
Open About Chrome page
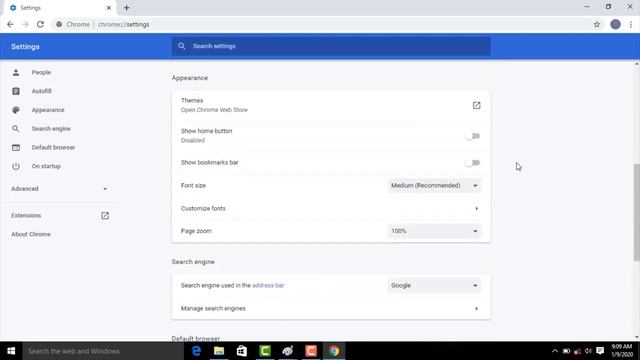[31, 234]
